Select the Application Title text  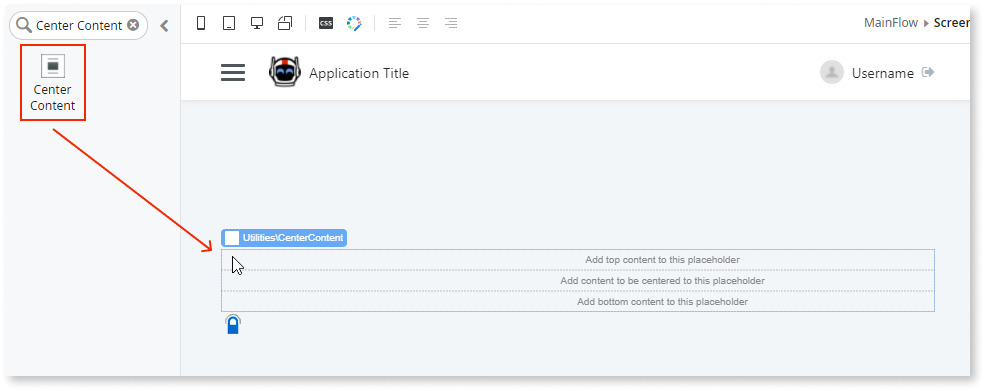coord(359,74)
